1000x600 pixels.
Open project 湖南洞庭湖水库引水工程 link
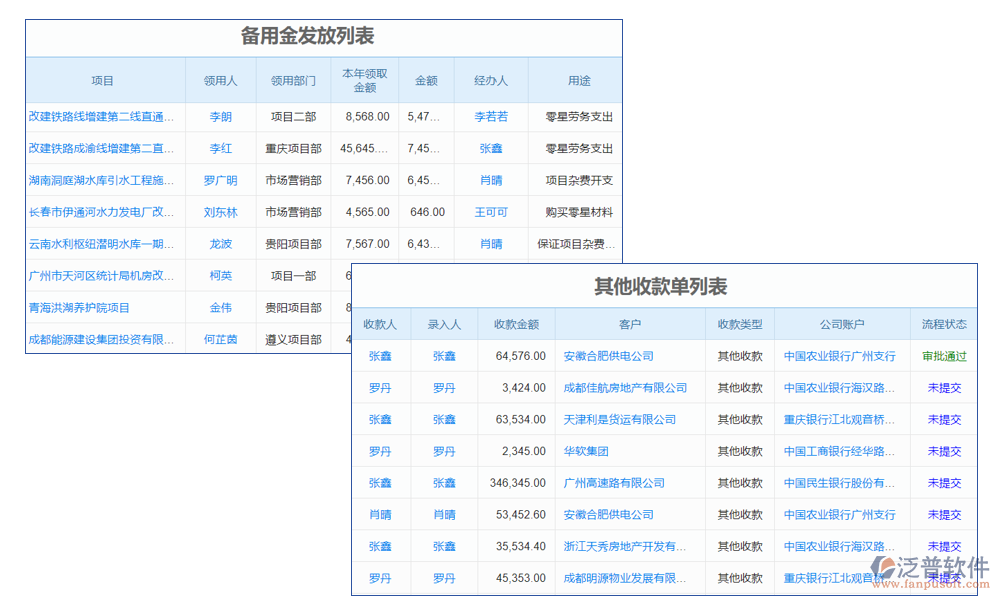[x=100, y=180]
